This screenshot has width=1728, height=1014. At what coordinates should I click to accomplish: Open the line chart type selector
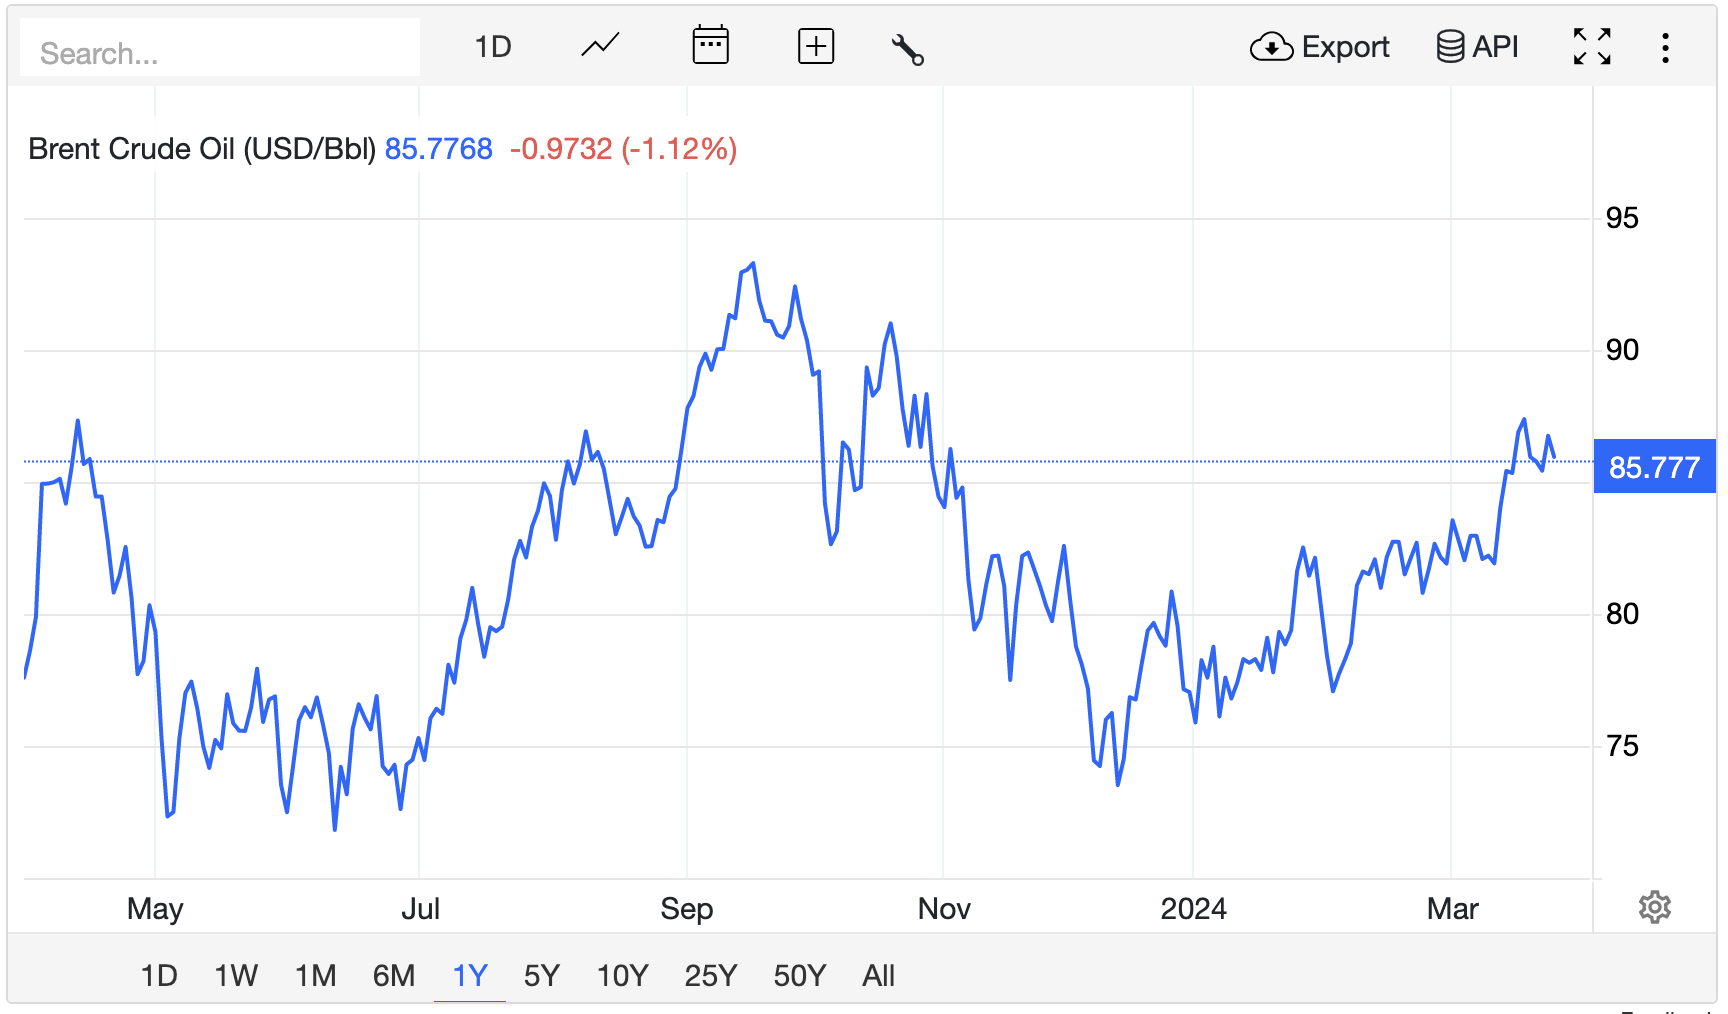pyautogui.click(x=600, y=46)
